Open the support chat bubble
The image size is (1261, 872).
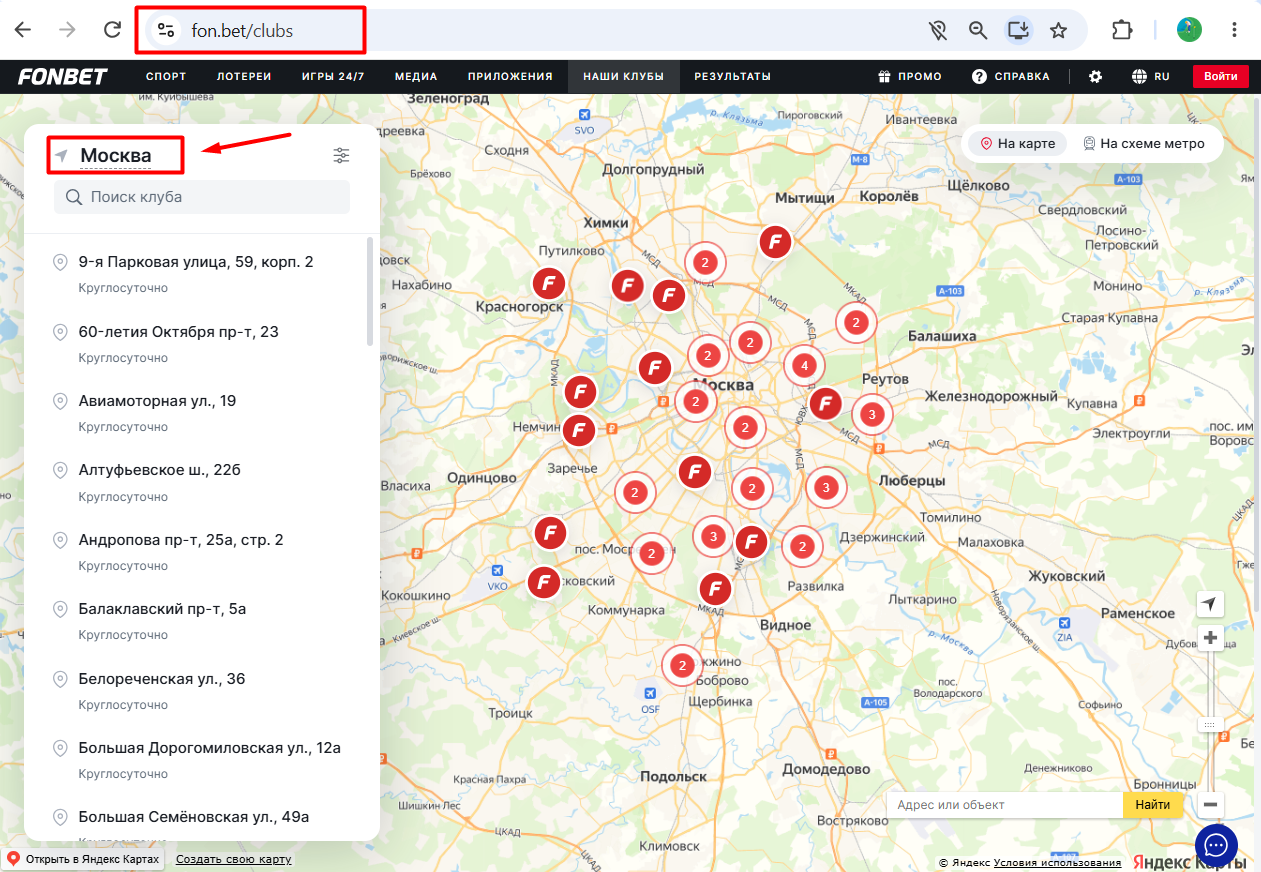pyautogui.click(x=1216, y=846)
